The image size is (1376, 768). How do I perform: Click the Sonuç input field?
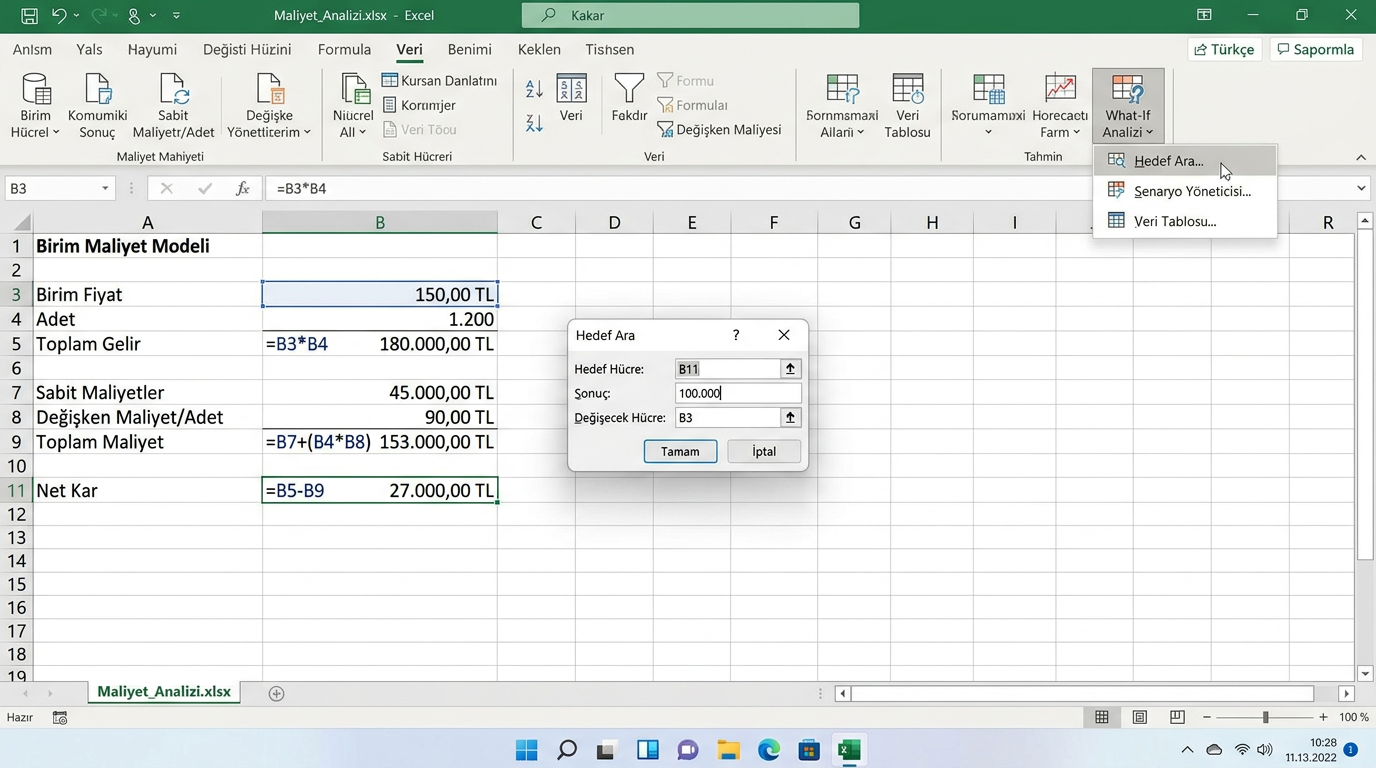[x=738, y=393]
